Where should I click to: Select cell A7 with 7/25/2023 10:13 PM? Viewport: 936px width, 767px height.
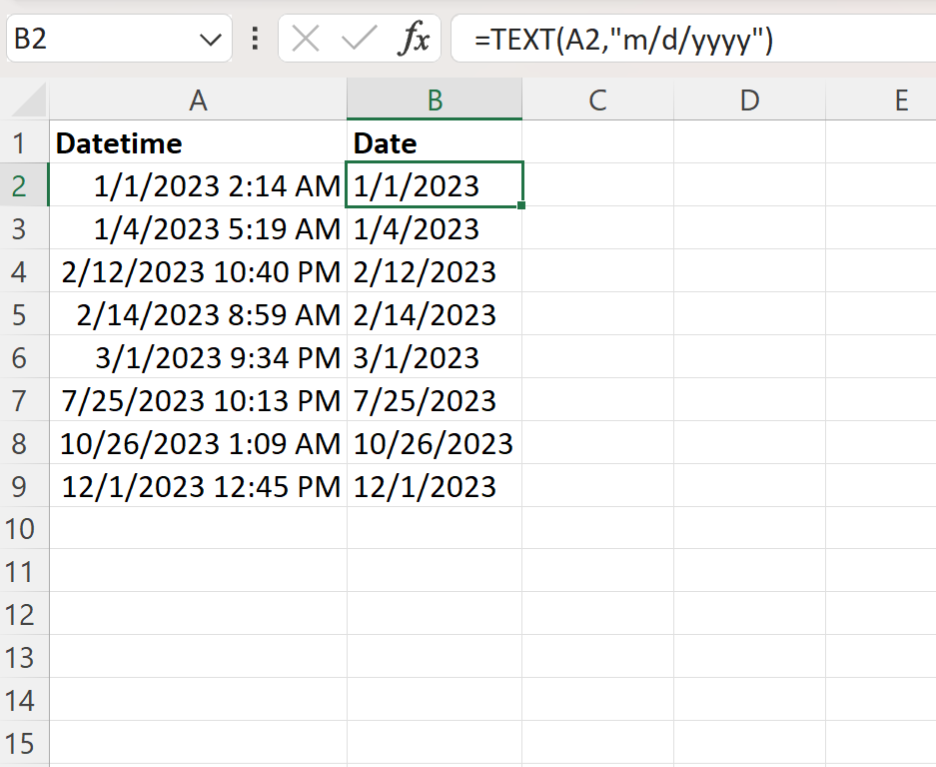[x=198, y=400]
